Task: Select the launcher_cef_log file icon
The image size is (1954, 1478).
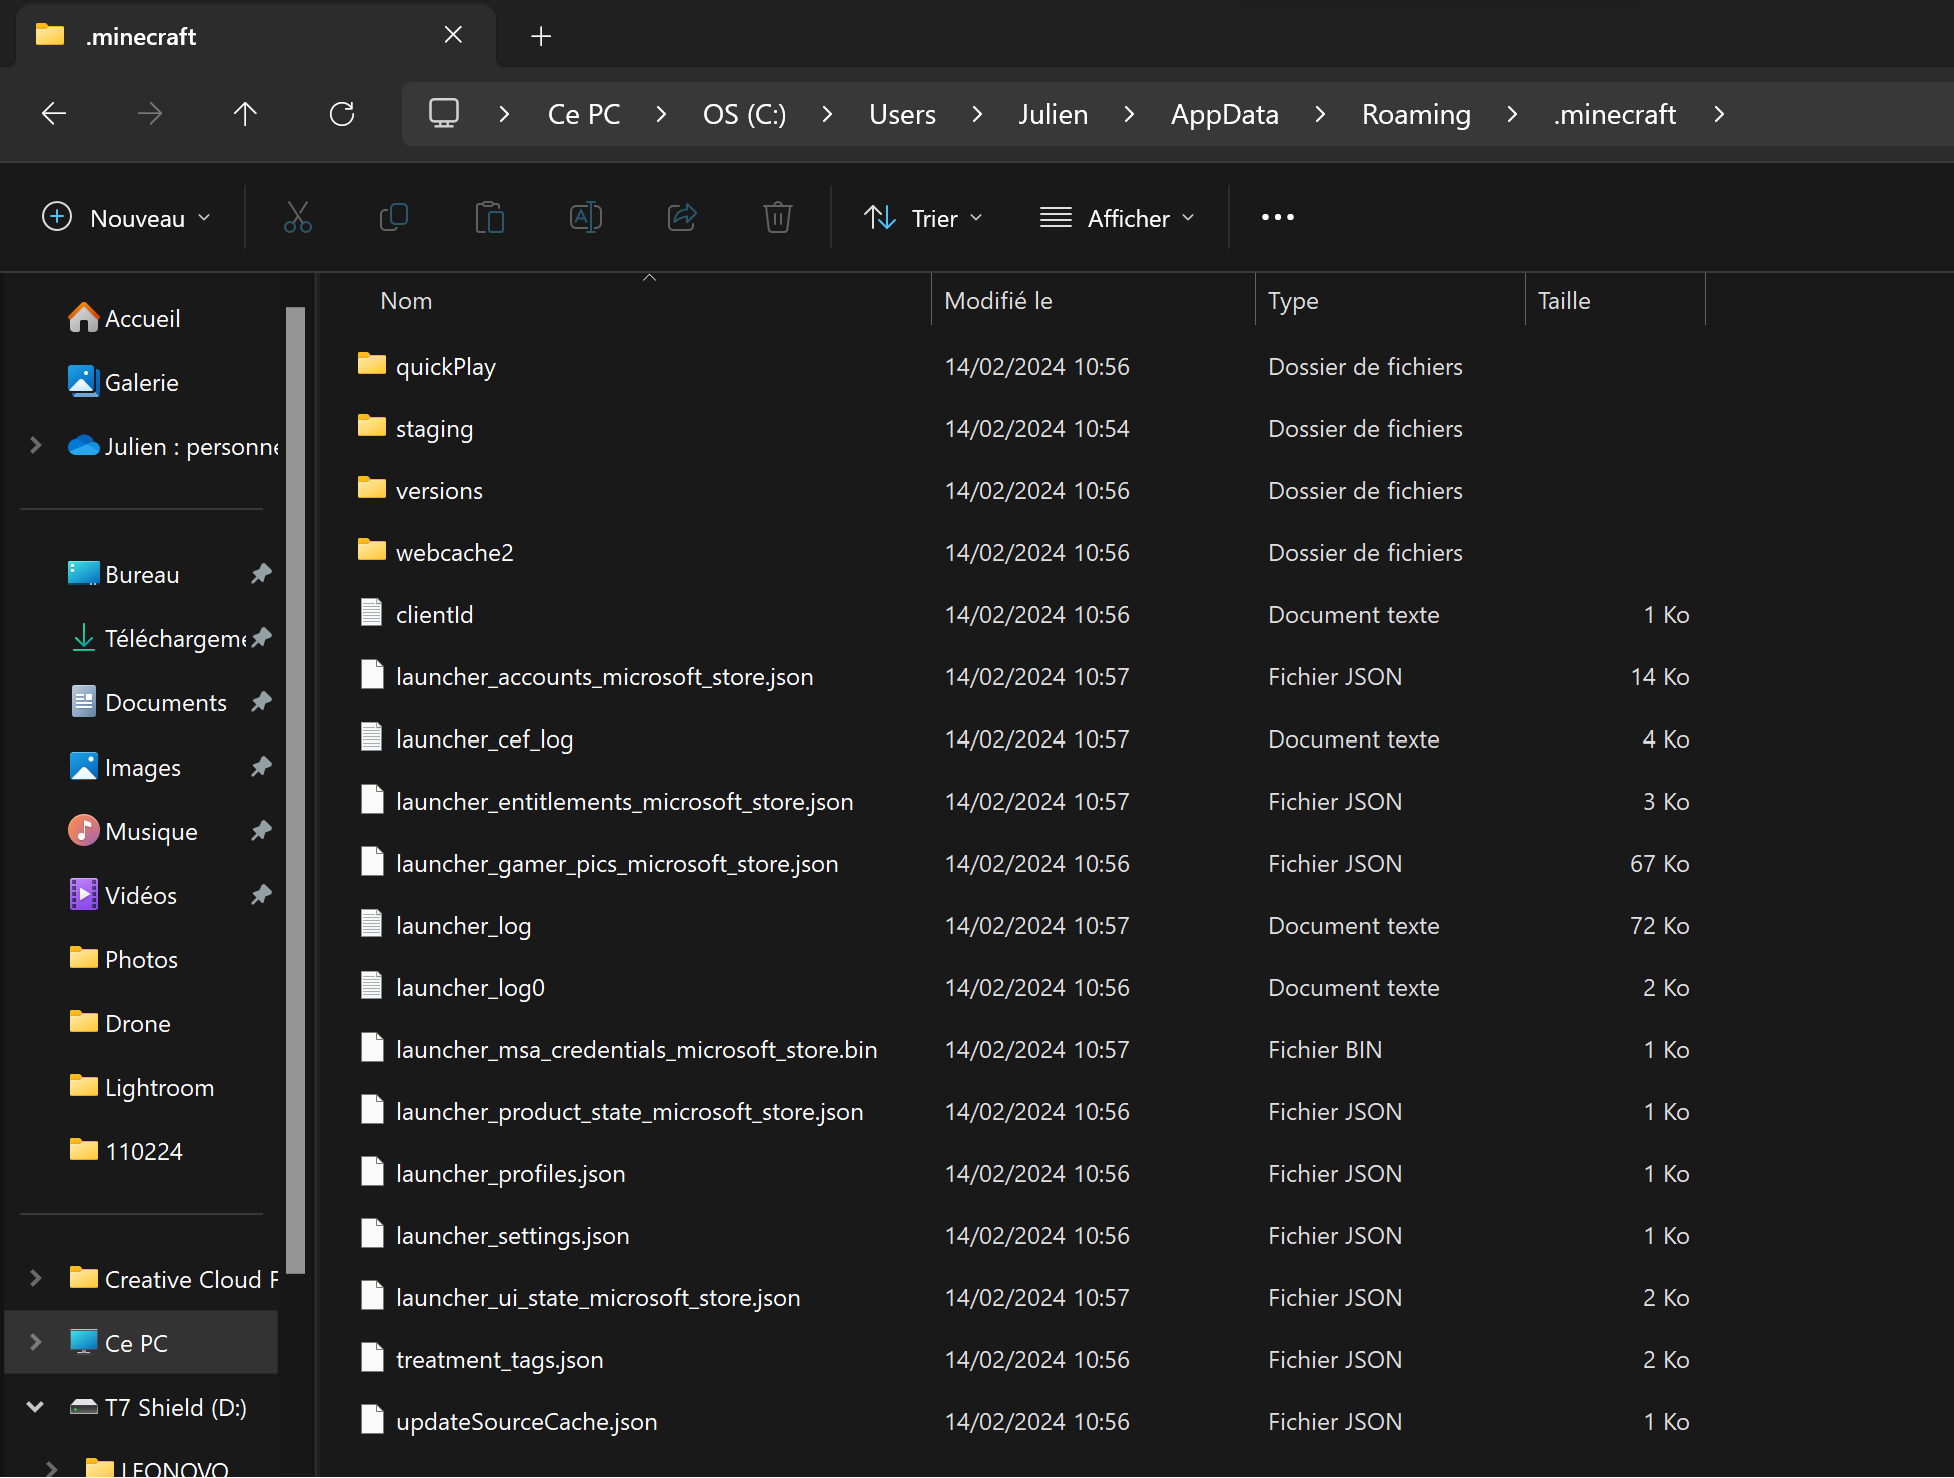Action: tap(372, 738)
